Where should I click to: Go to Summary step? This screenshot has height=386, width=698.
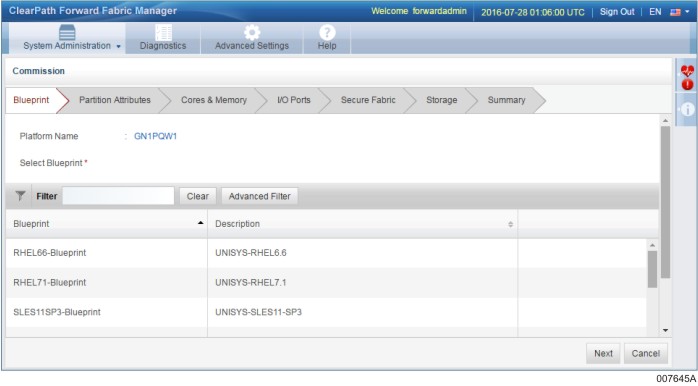[x=506, y=100]
